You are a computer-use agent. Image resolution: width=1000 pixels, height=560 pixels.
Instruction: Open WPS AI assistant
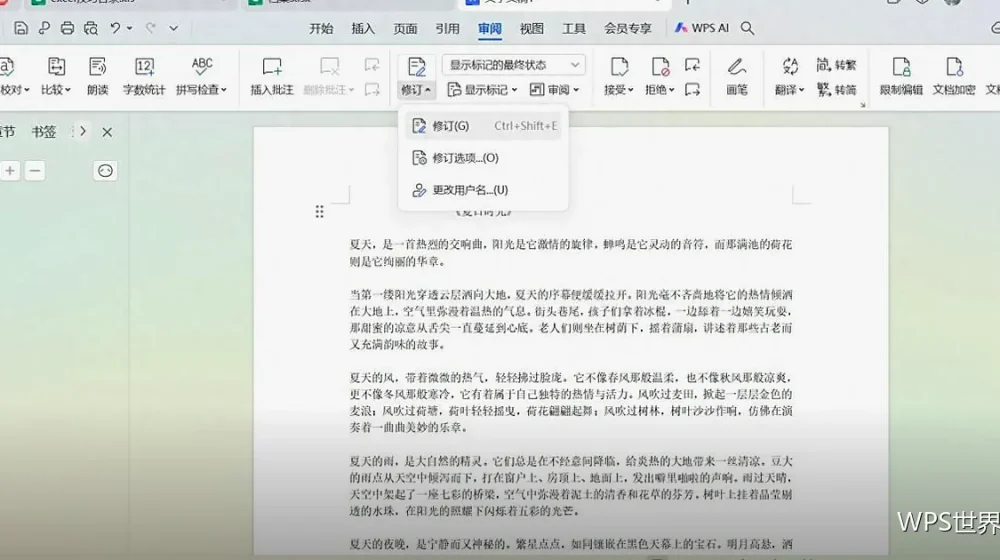702,28
